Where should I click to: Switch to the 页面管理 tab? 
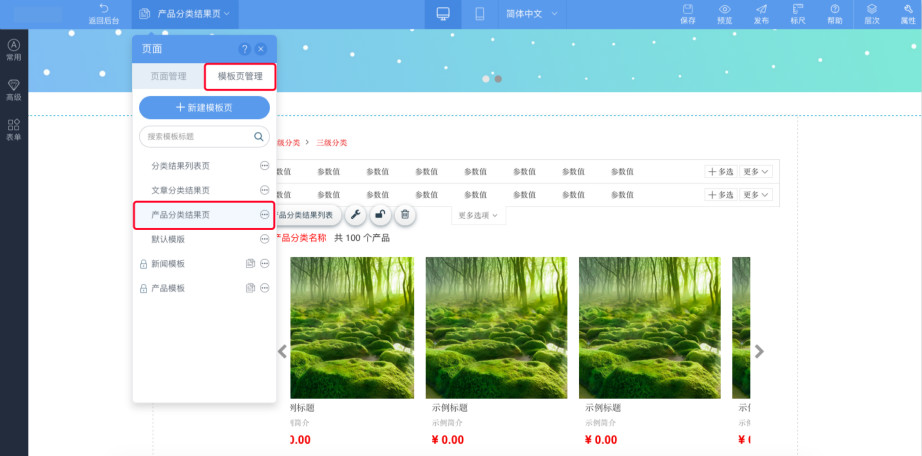[169, 76]
